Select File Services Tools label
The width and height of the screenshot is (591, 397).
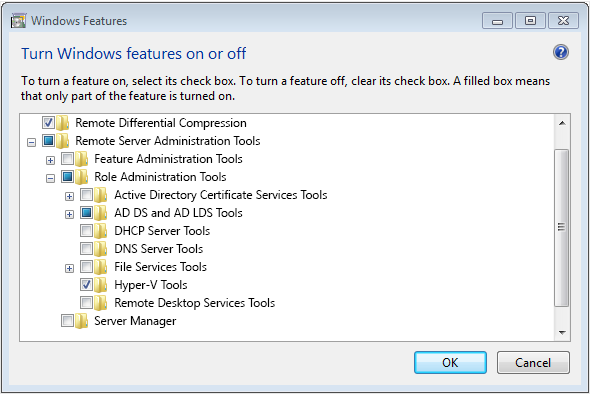161,267
